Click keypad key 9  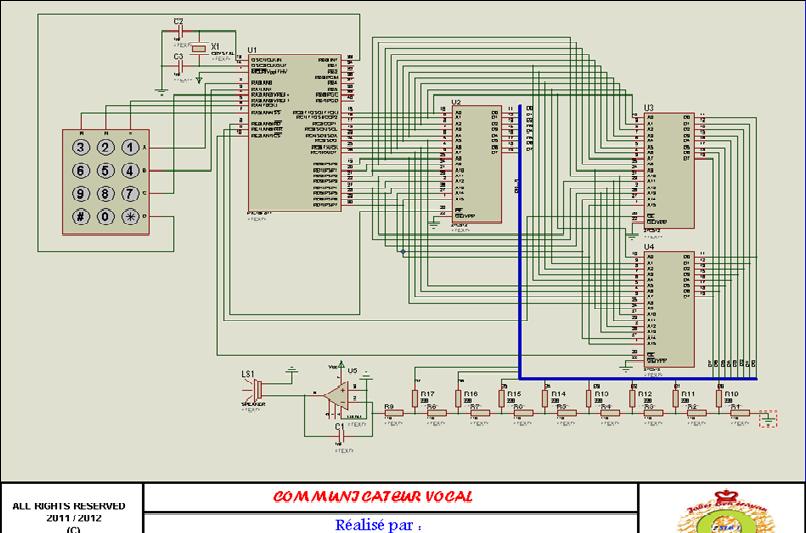tap(80, 194)
